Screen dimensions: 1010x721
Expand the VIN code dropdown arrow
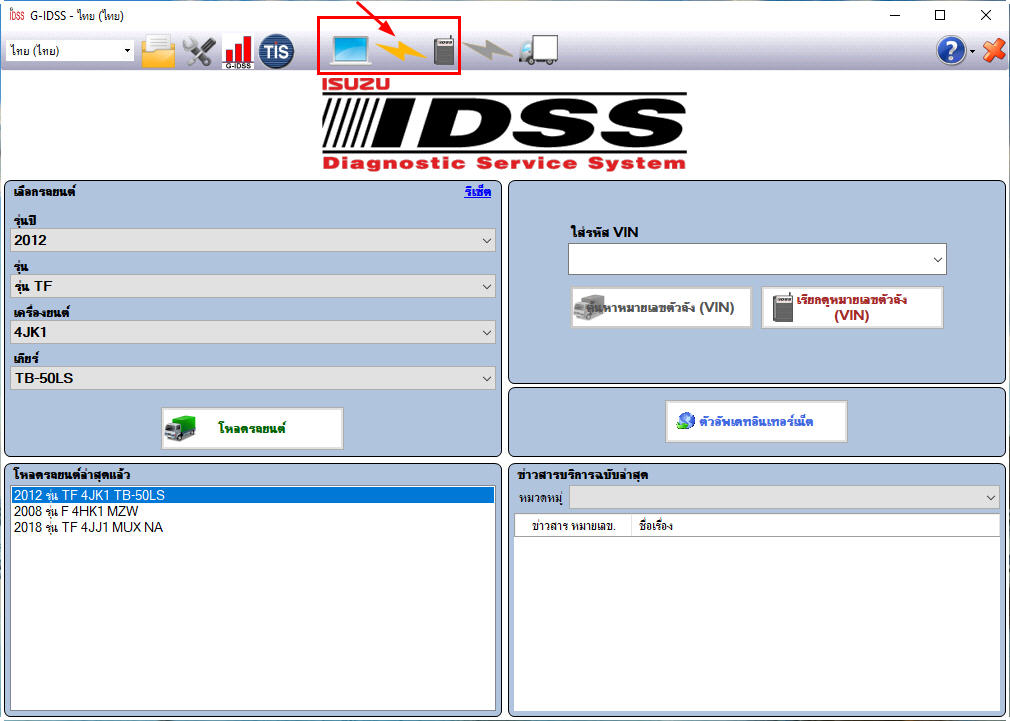[938, 260]
